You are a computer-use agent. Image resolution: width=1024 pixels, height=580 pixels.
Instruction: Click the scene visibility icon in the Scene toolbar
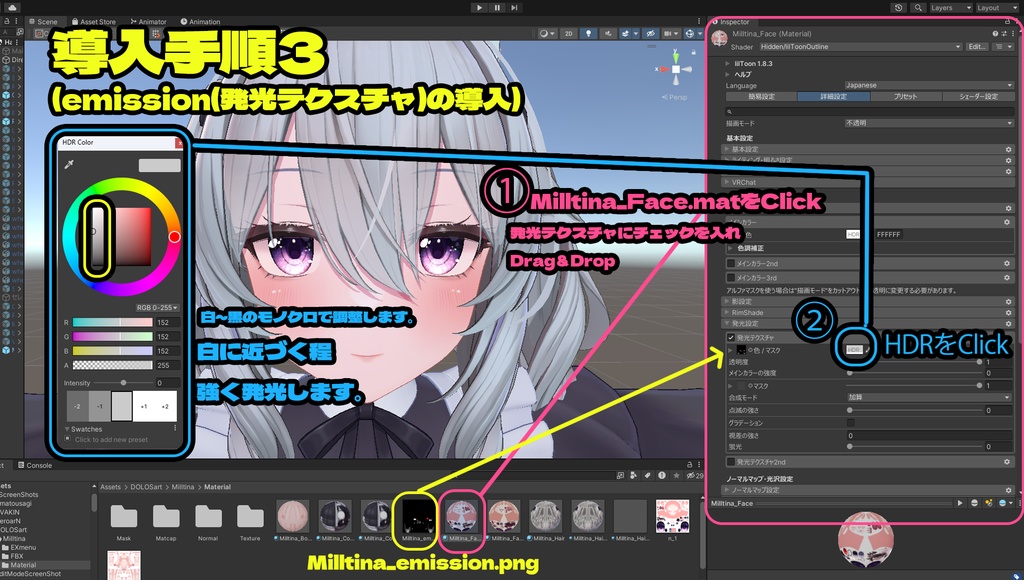click(651, 35)
